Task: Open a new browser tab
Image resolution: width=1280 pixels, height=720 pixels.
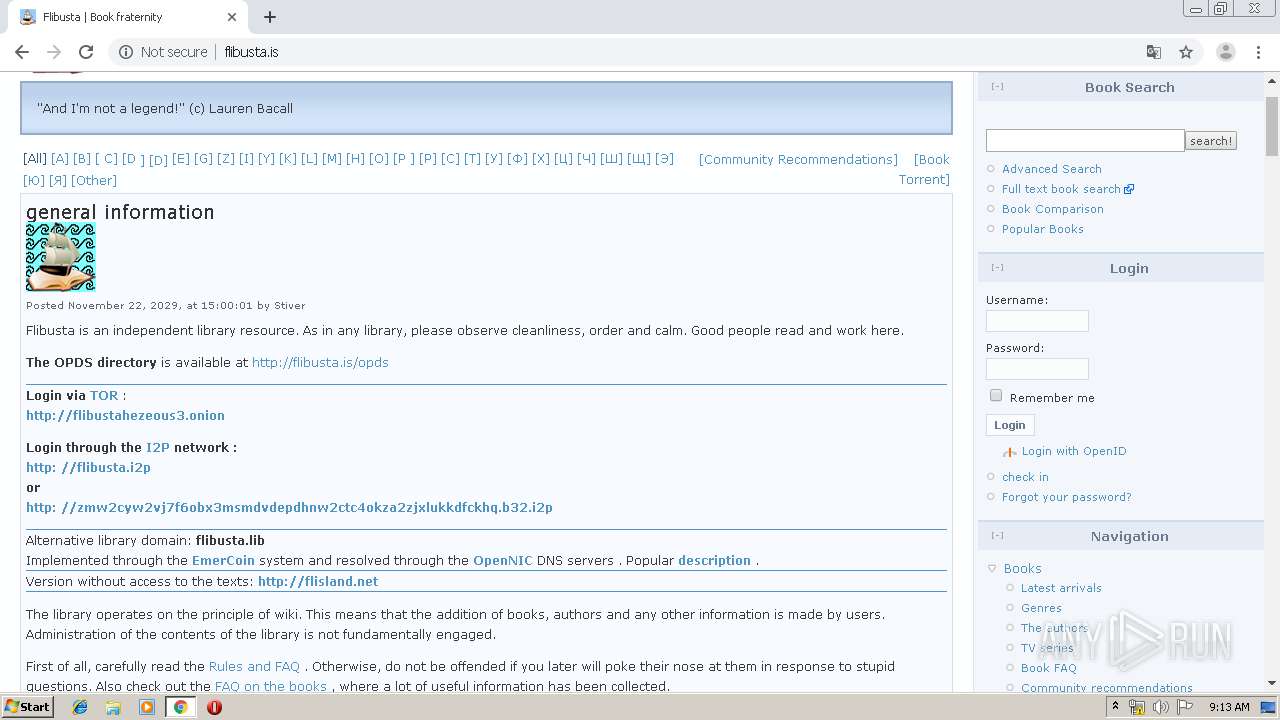Action: coord(270,17)
